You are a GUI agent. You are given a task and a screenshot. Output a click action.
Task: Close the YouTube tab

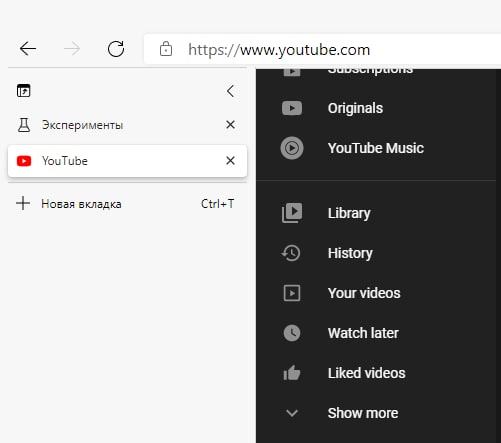click(x=230, y=161)
